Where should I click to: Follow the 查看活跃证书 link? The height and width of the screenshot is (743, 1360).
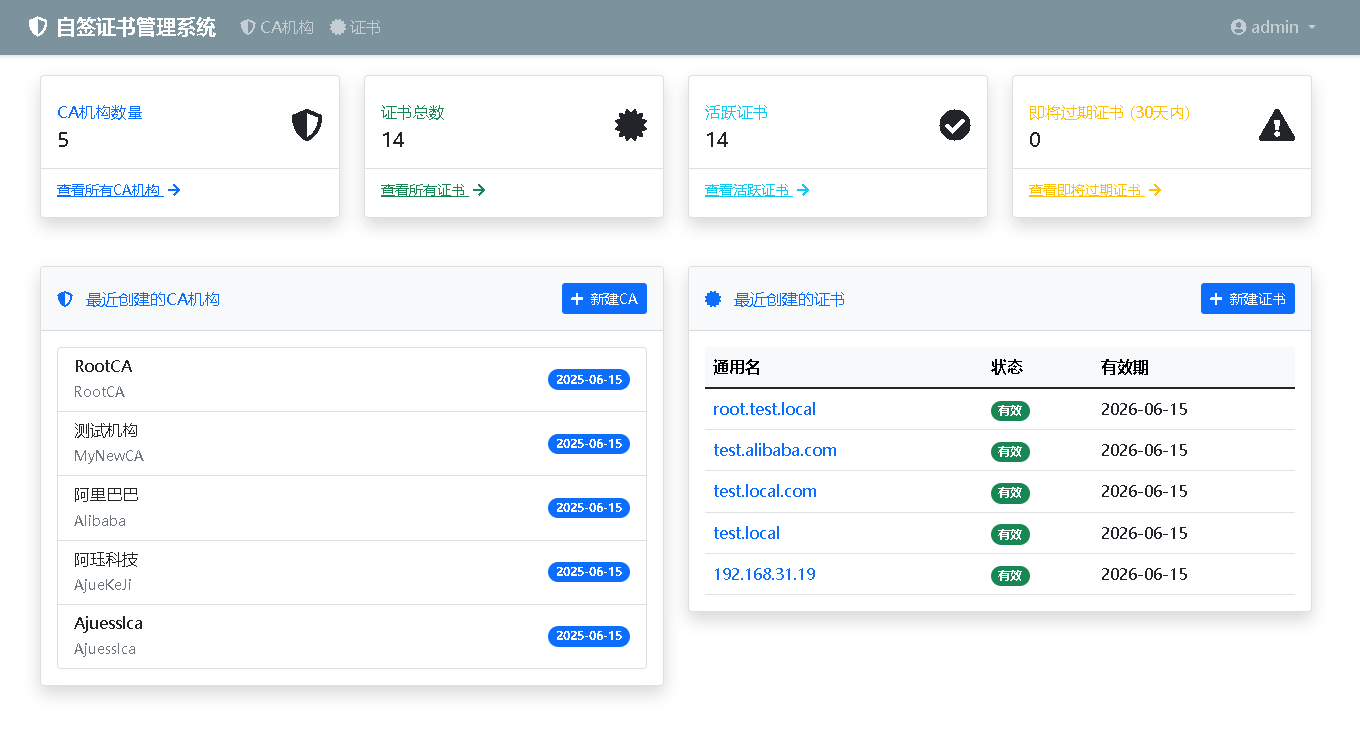[747, 190]
